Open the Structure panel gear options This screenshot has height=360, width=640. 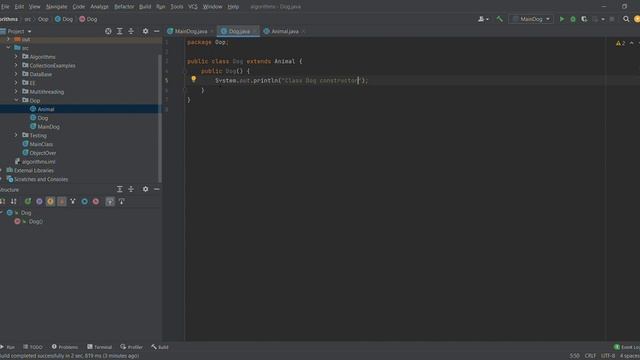[145, 189]
